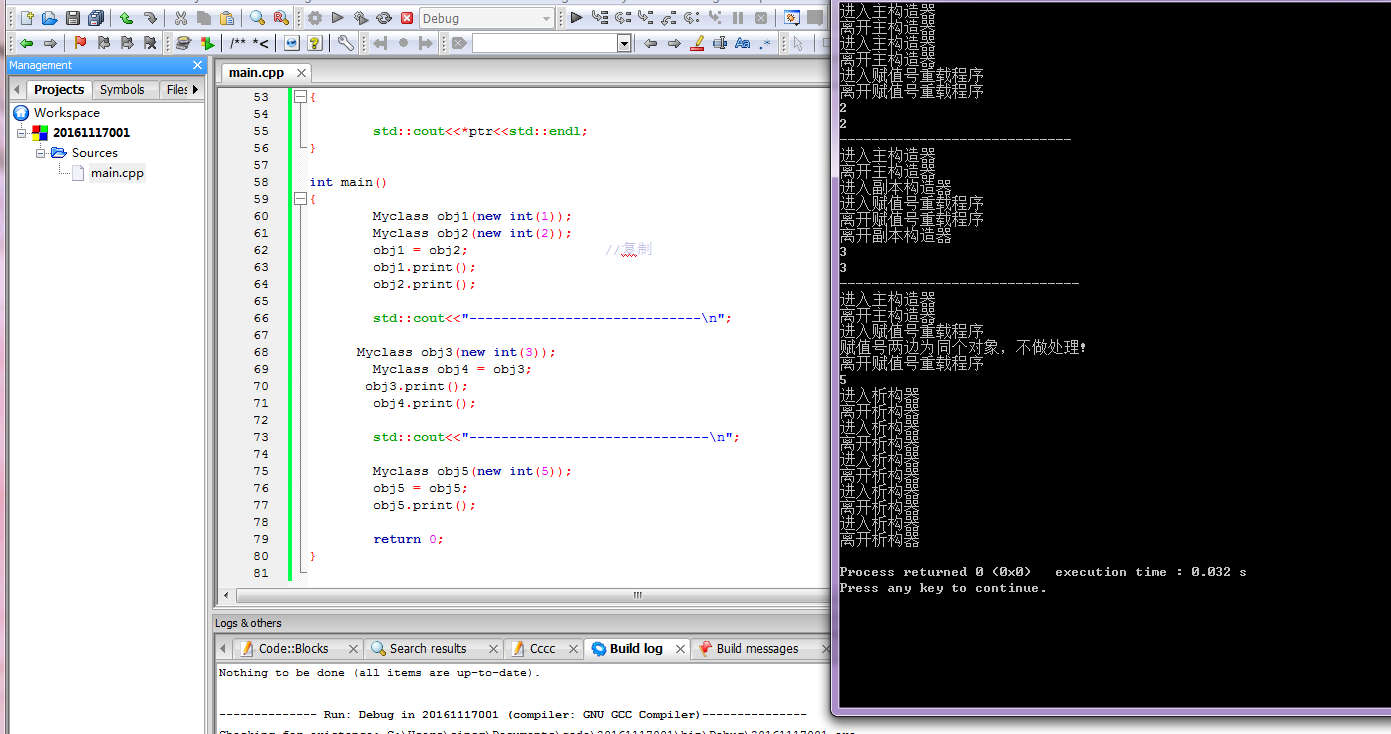Open debugging windows icon
Viewport: 1391px width, 734px height.
[x=792, y=18]
